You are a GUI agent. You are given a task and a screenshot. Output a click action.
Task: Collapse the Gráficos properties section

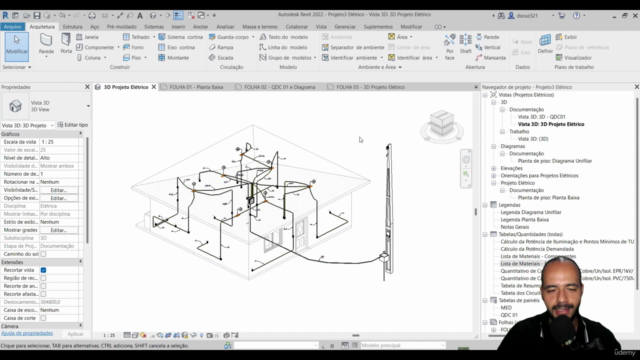pyautogui.click(x=80, y=134)
